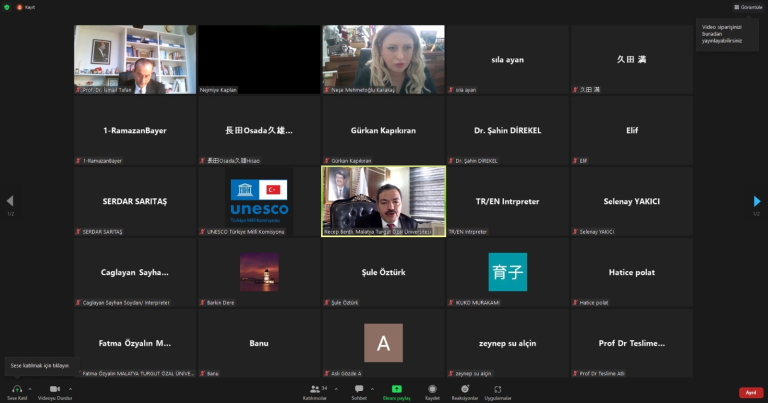Open the Katılımcılar participants panel
The height and width of the screenshot is (403, 768).
(316, 388)
